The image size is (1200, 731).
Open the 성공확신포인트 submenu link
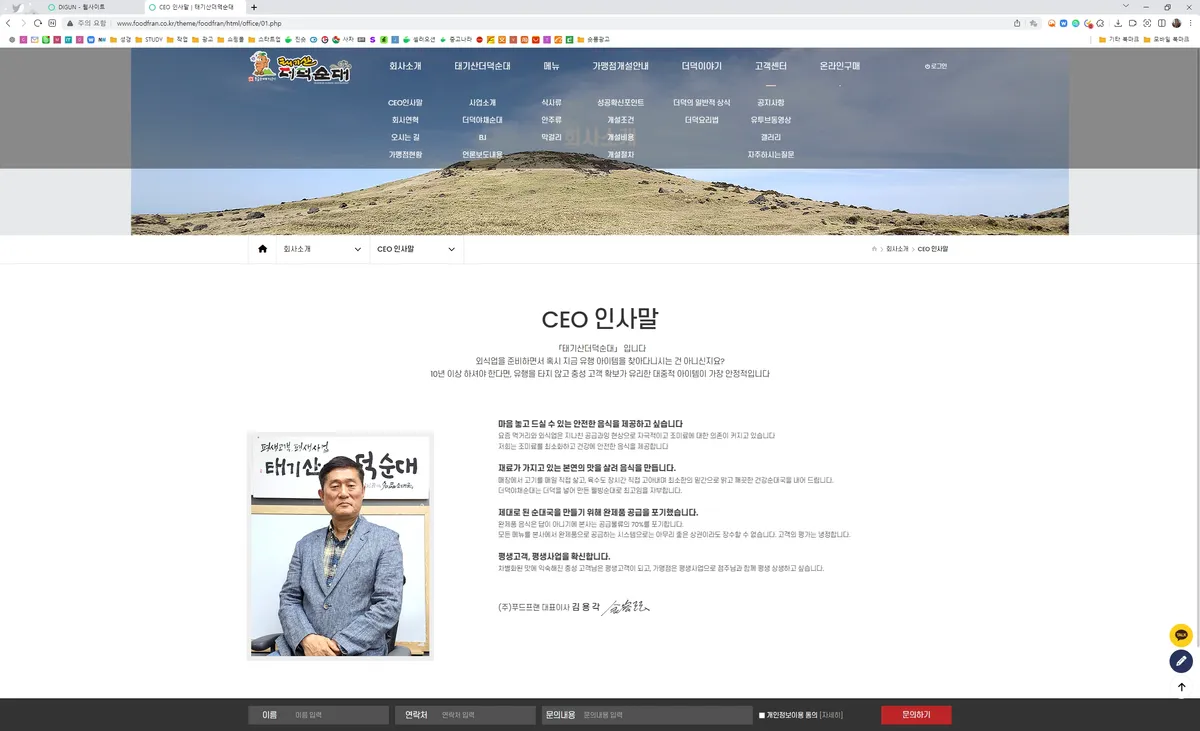[x=620, y=102]
